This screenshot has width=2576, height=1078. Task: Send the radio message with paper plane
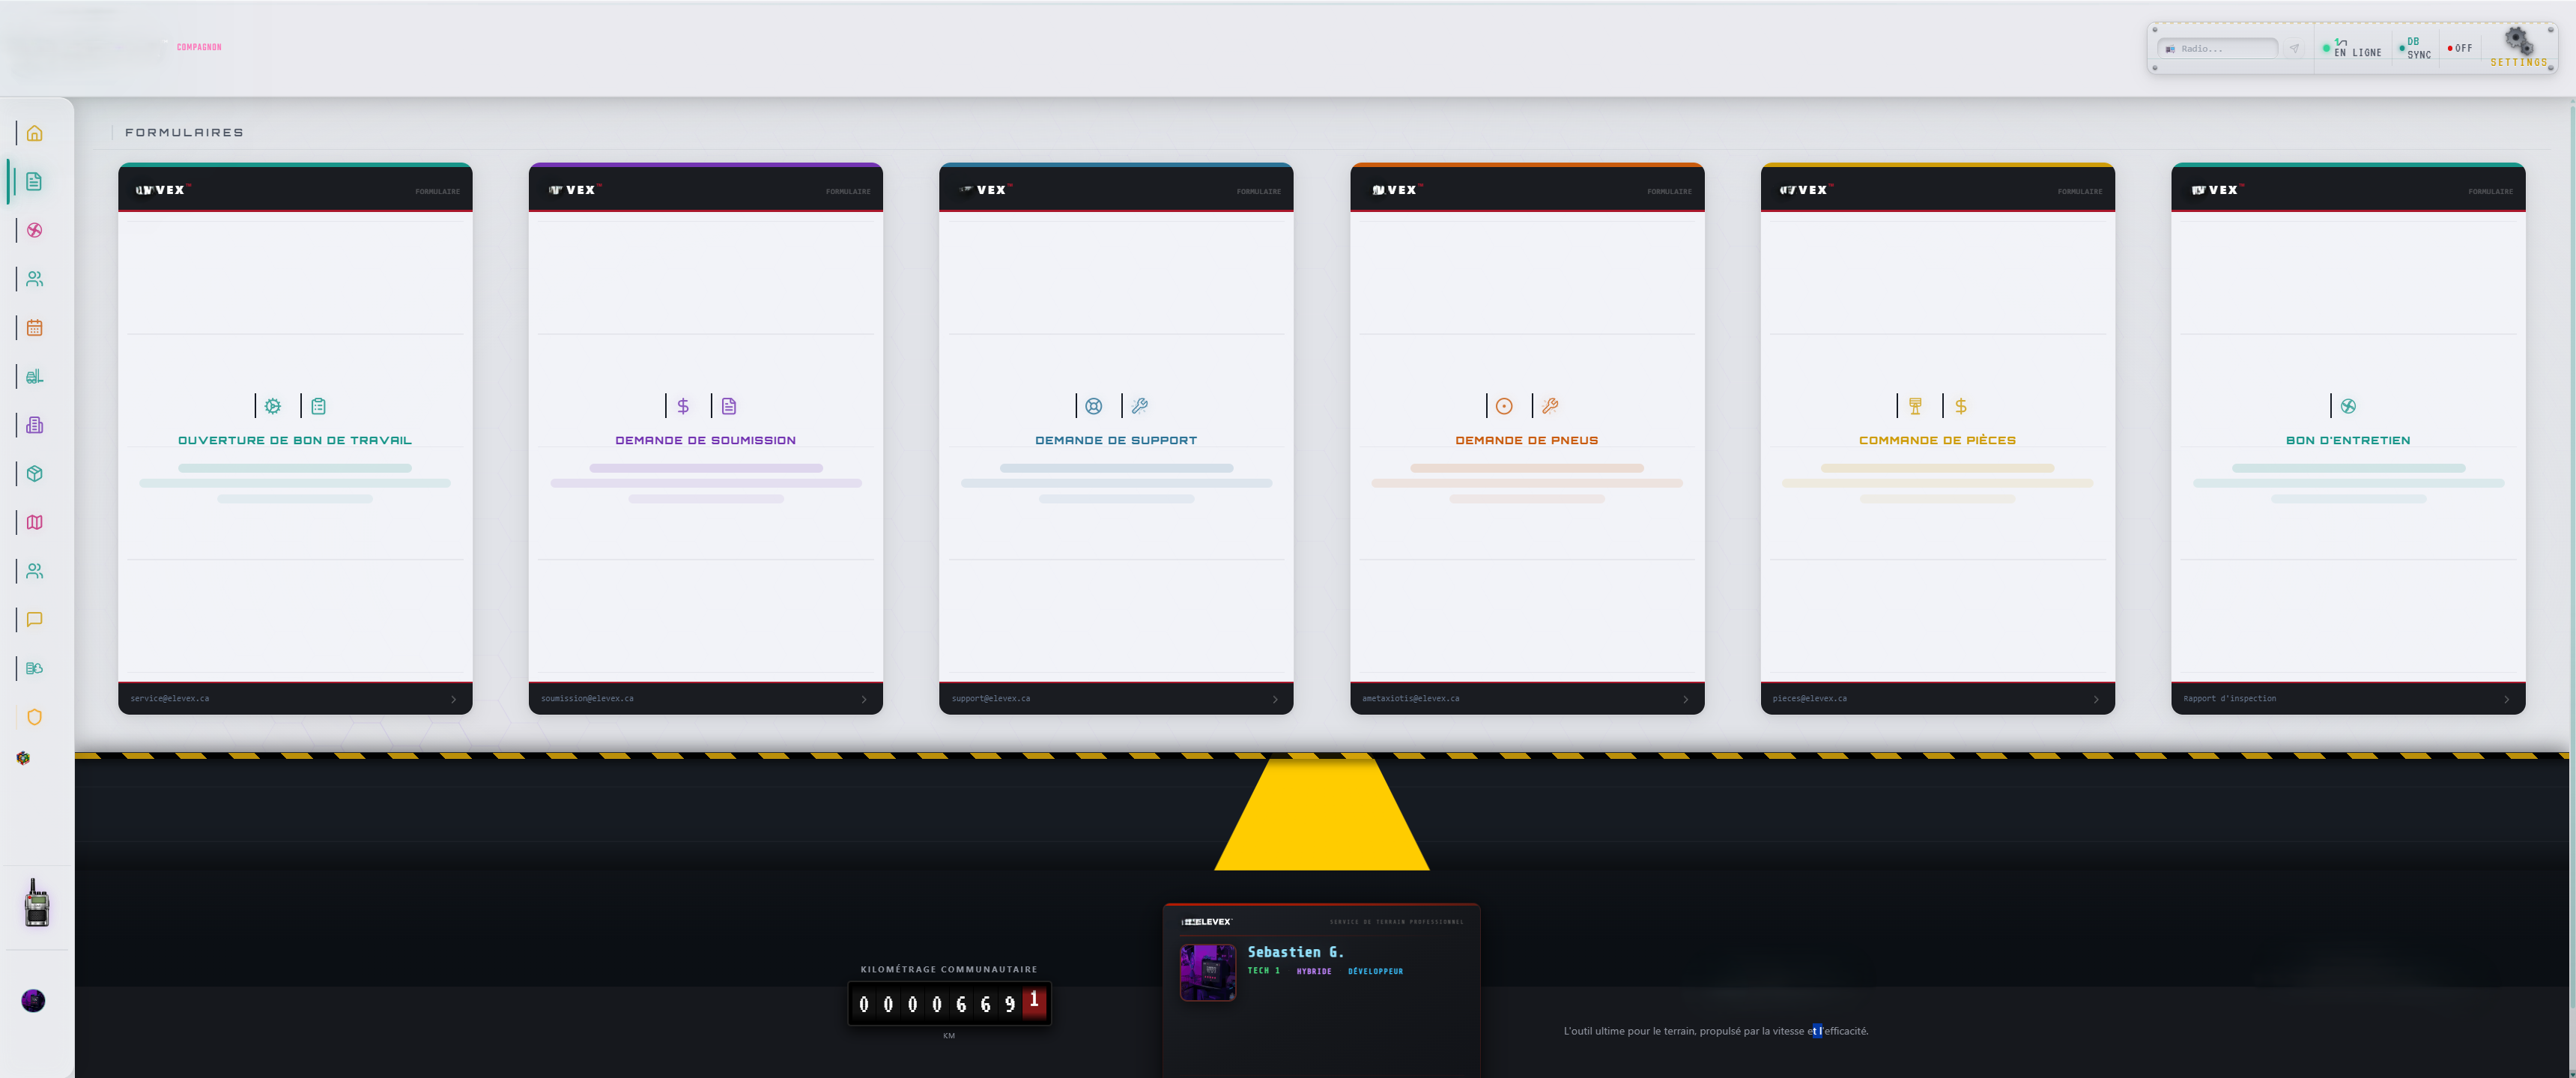[x=2295, y=48]
